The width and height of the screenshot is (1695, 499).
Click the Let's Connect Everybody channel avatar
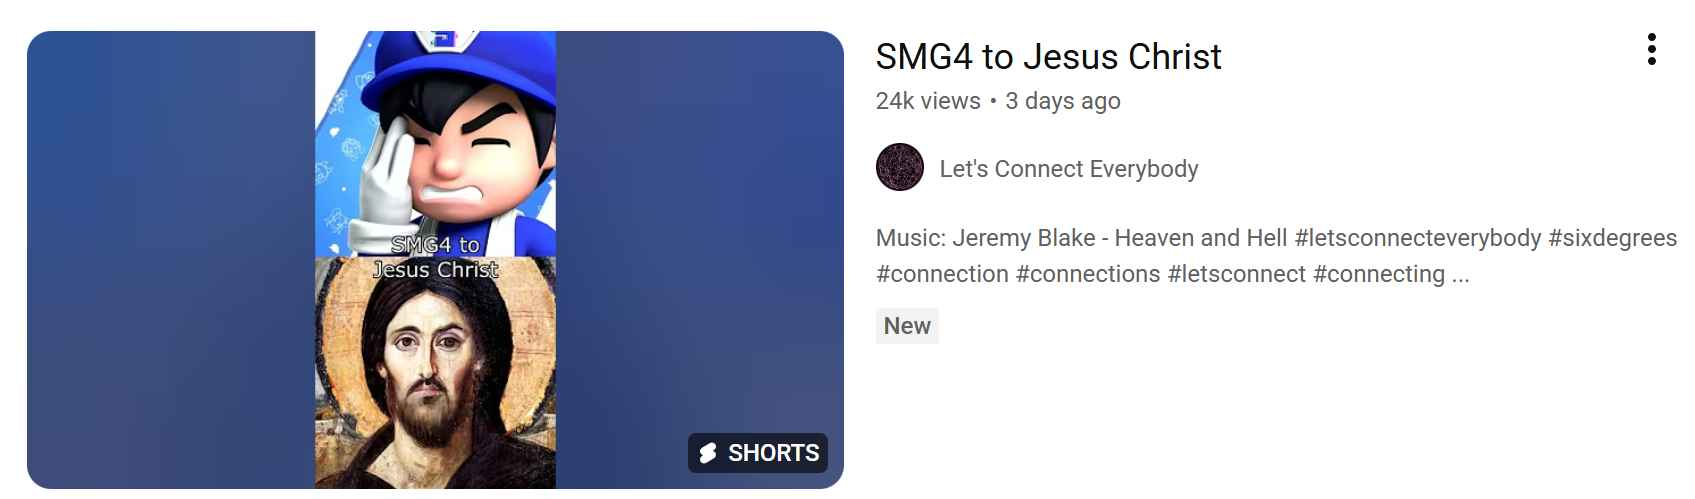pos(899,167)
